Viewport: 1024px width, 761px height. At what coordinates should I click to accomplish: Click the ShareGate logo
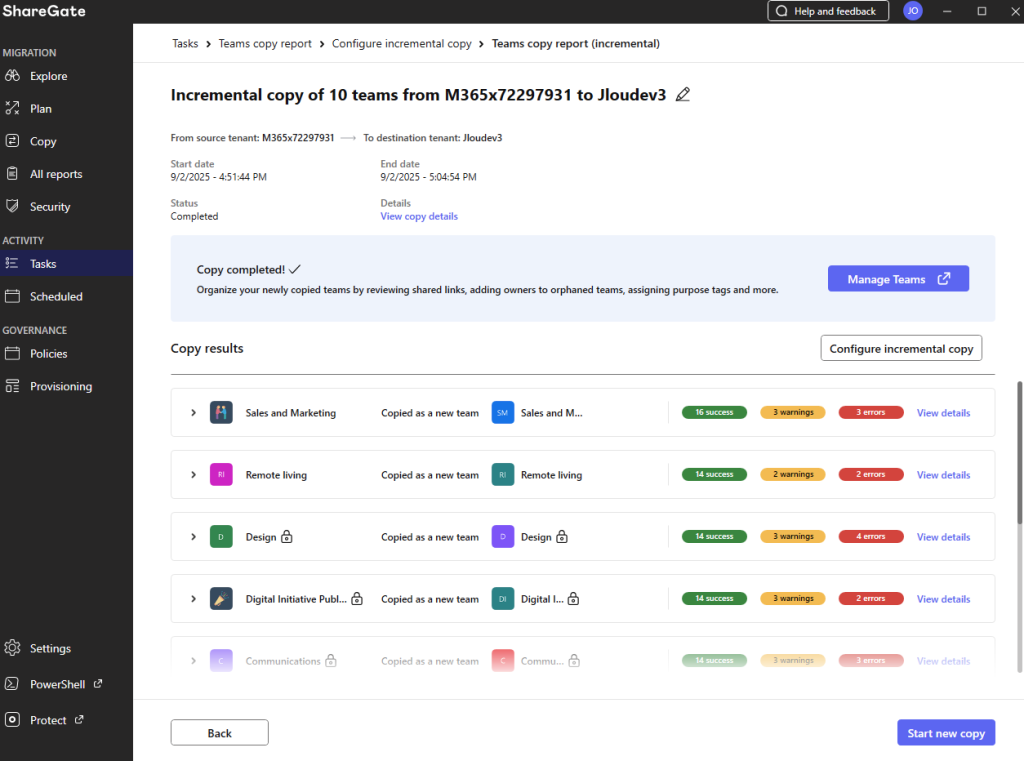coord(43,11)
